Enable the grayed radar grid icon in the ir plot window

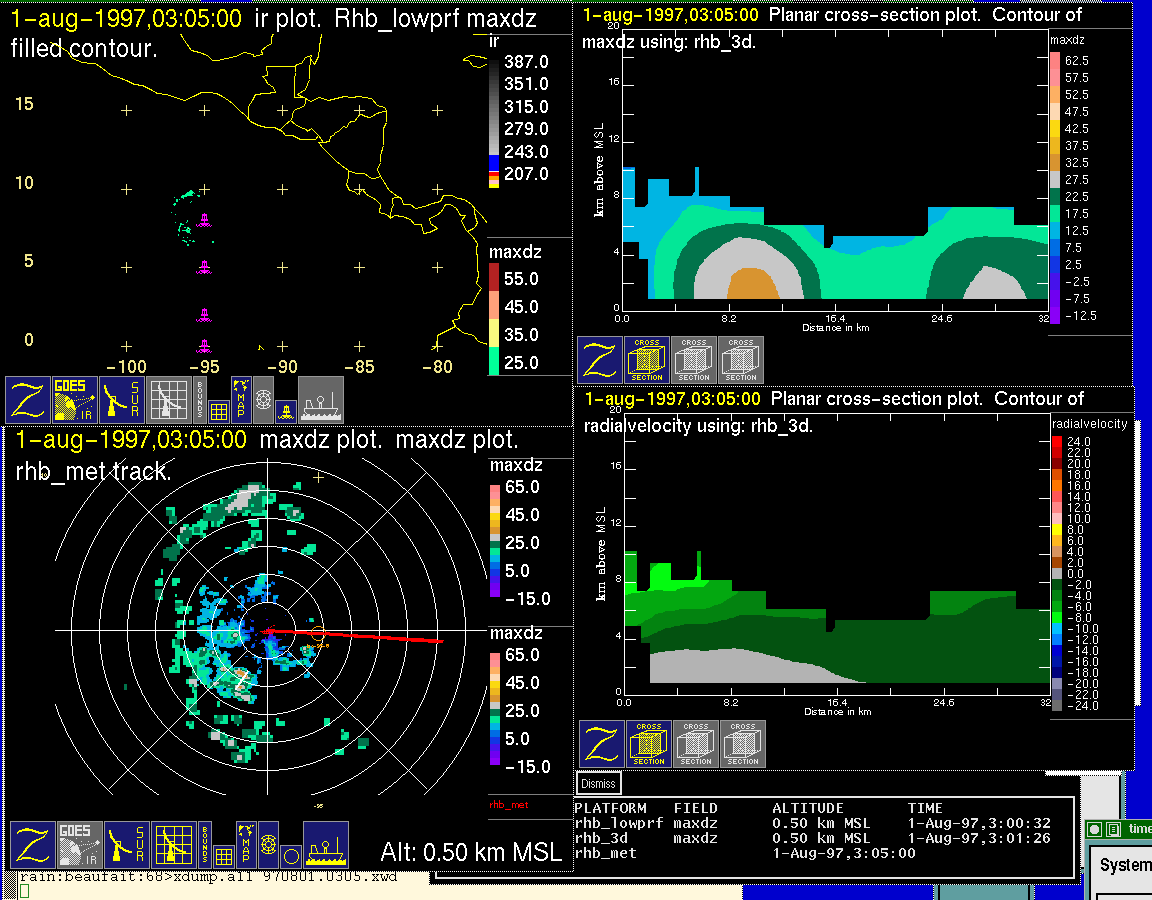click(x=169, y=400)
